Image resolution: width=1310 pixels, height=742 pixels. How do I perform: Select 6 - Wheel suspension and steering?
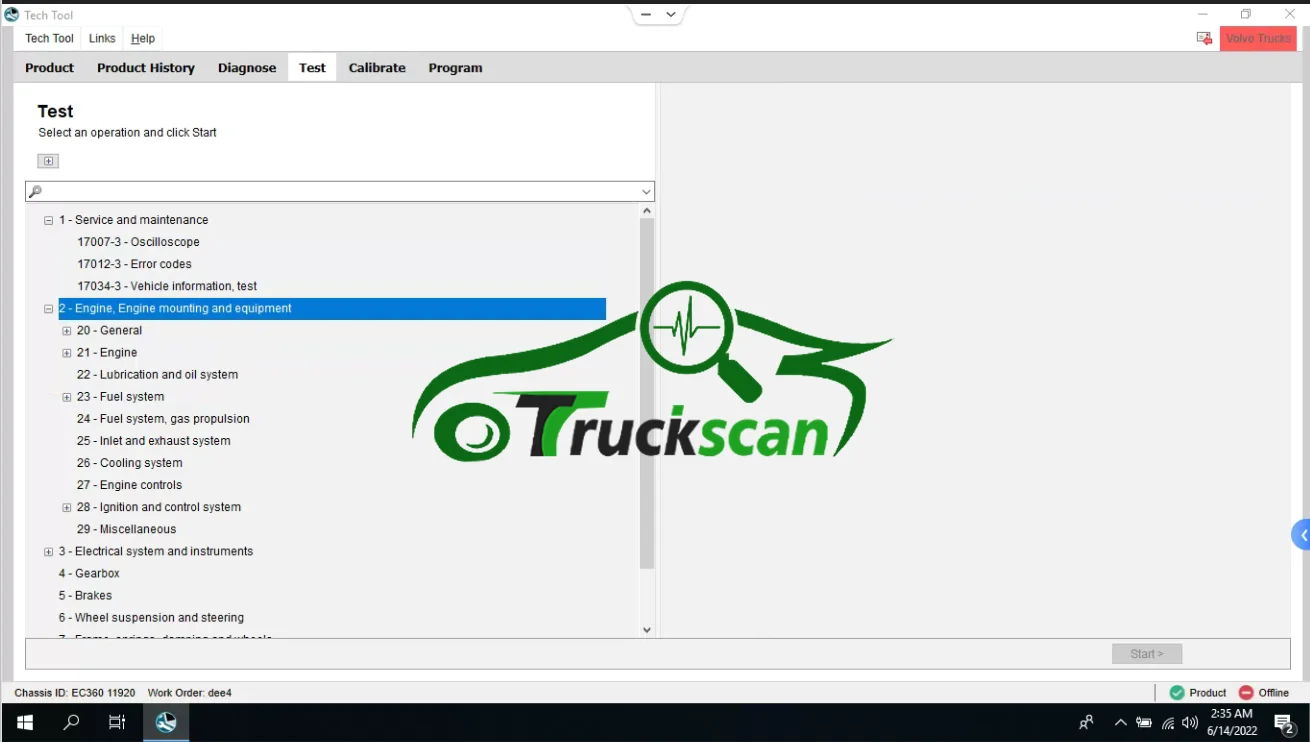pos(151,617)
